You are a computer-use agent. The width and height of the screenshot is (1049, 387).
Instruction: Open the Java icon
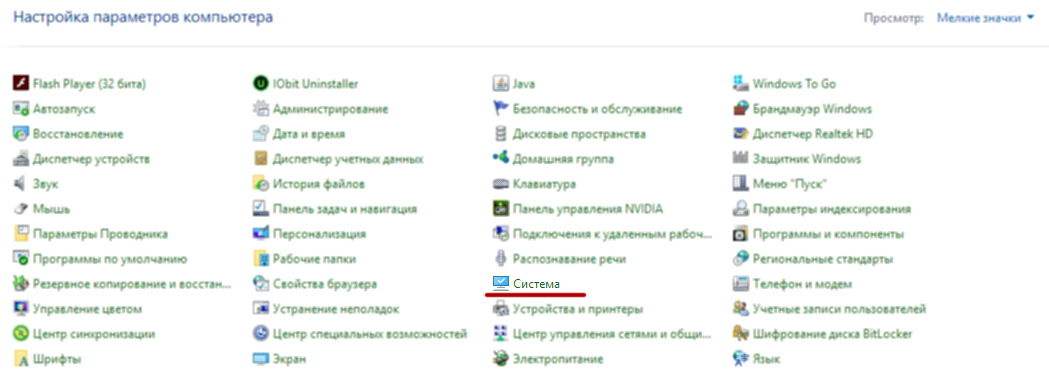coord(500,84)
